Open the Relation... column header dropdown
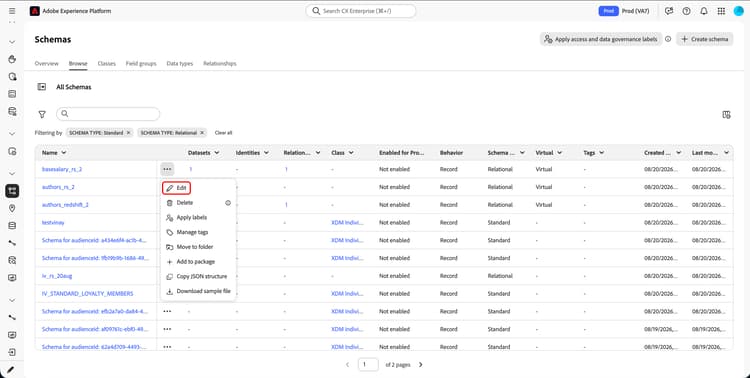 pyautogui.click(x=319, y=153)
